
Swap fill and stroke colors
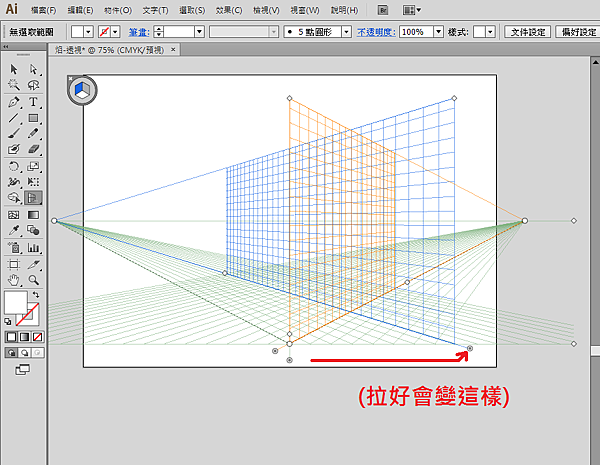coord(37,295)
